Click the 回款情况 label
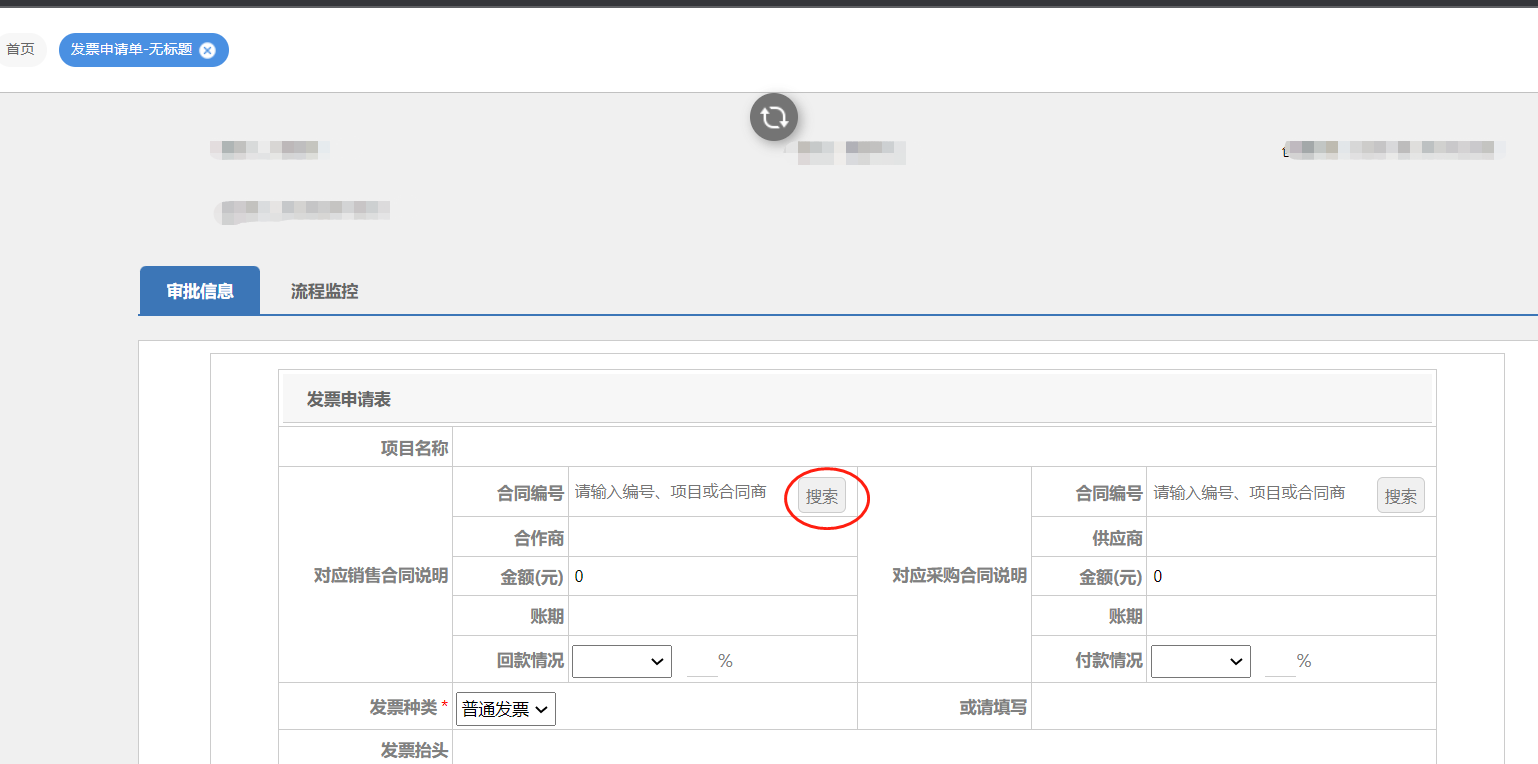Viewport: 1538px width, 764px height. [531, 660]
